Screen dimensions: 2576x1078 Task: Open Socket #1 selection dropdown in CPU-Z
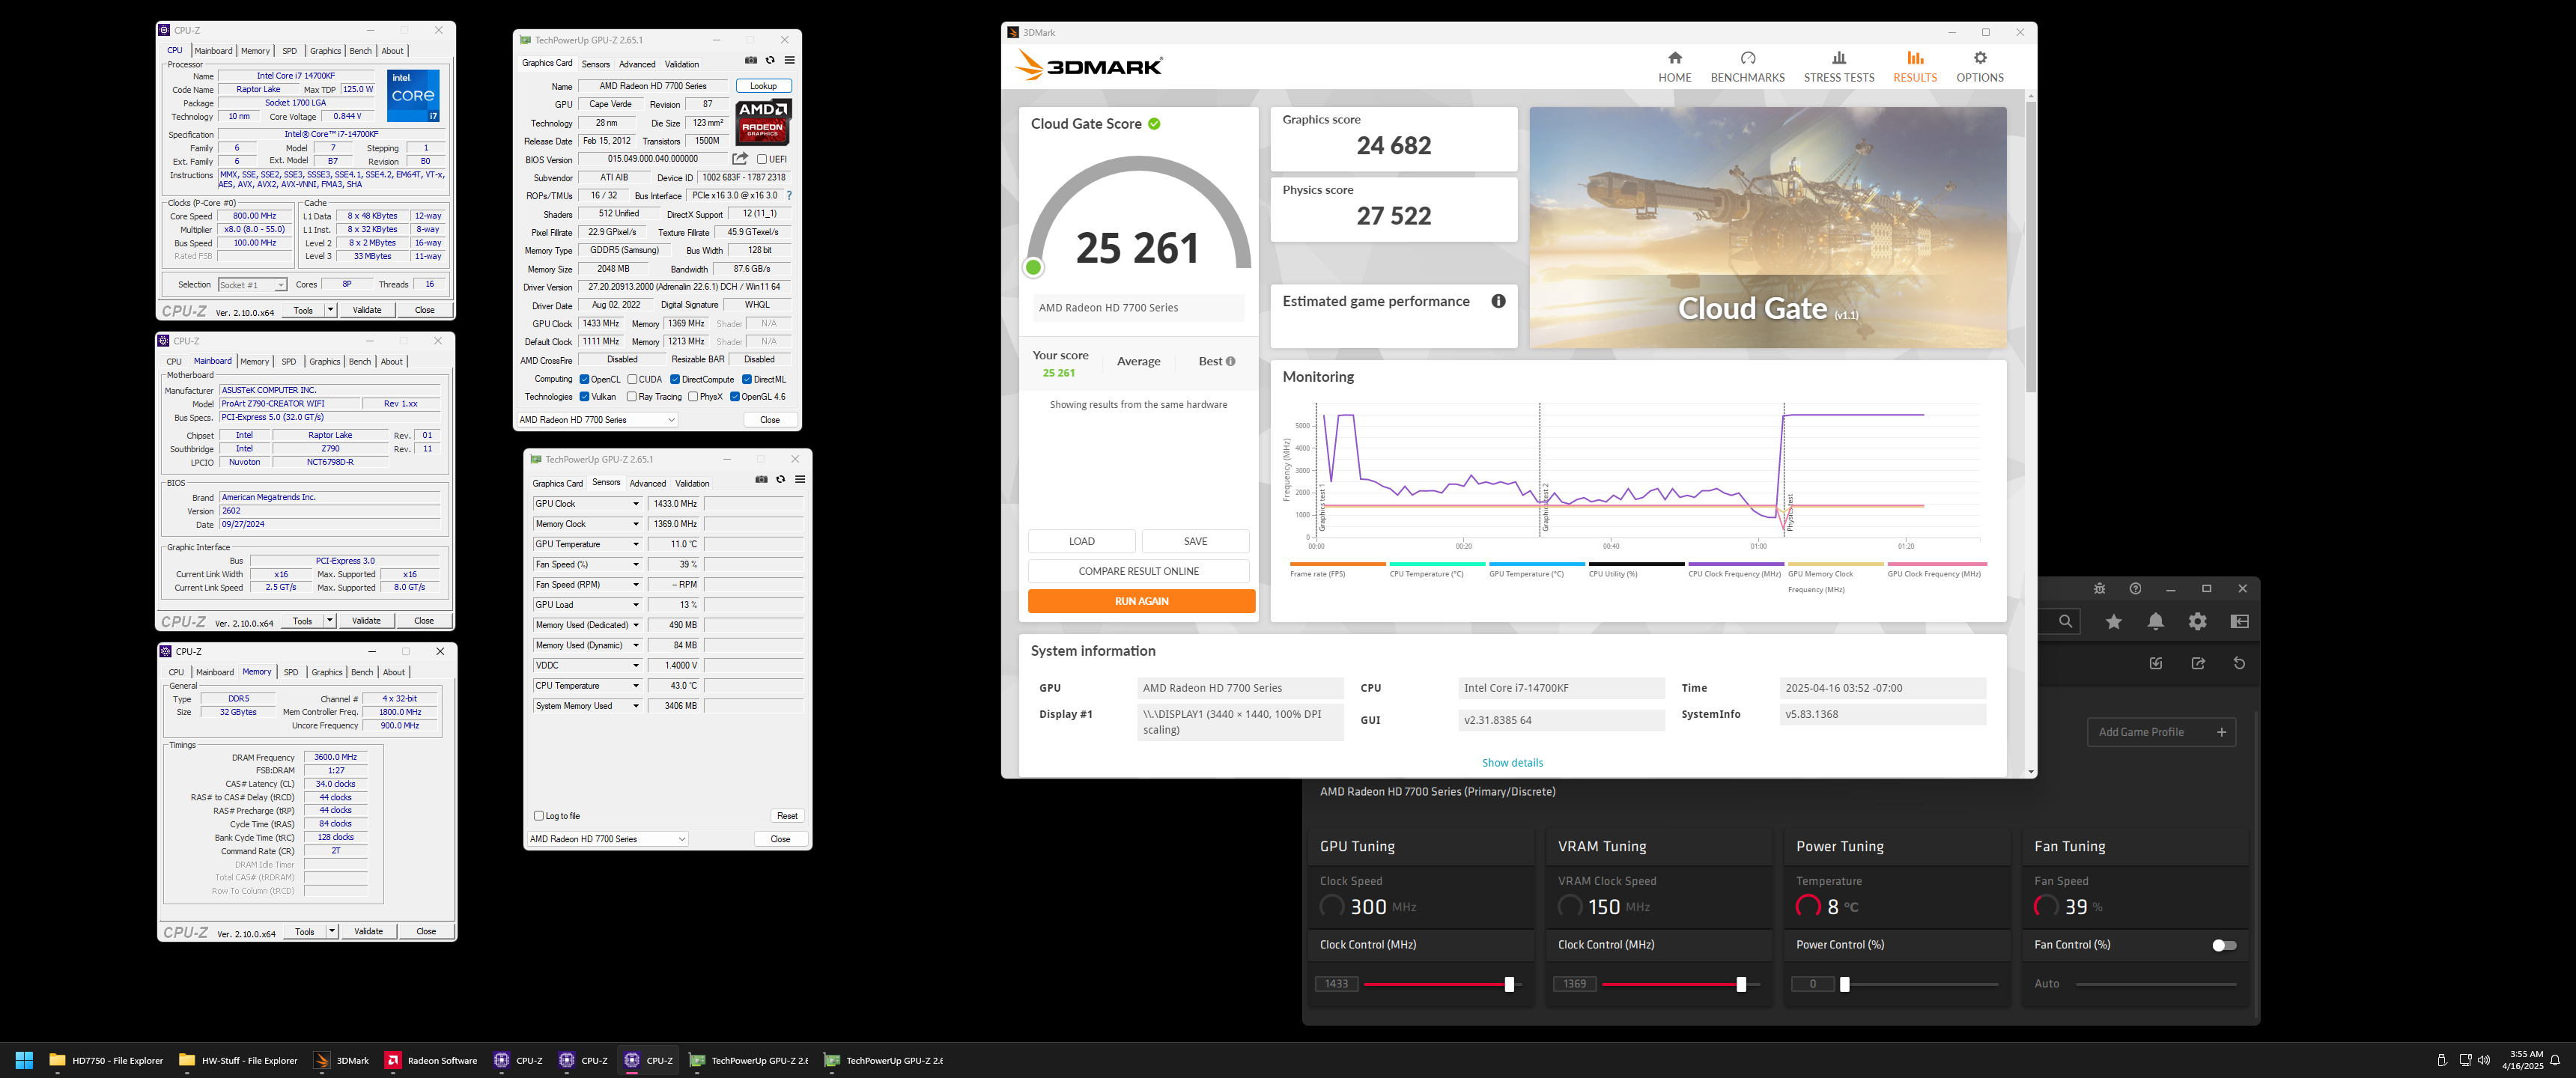click(x=252, y=285)
